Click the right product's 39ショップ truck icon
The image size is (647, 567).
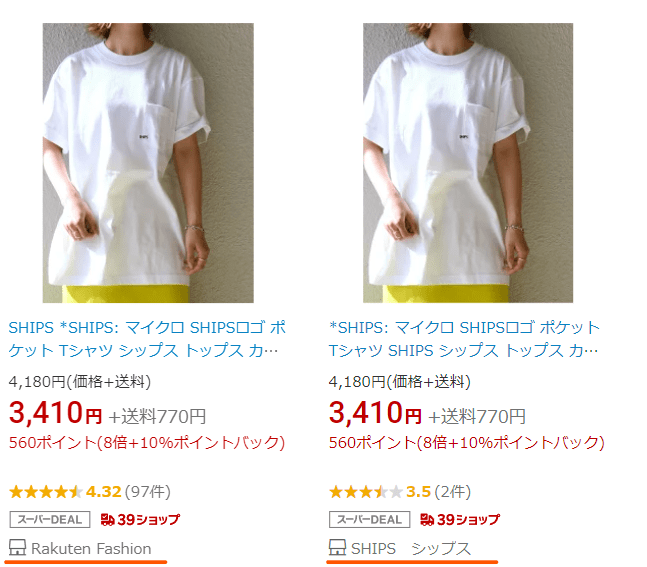click(x=427, y=520)
